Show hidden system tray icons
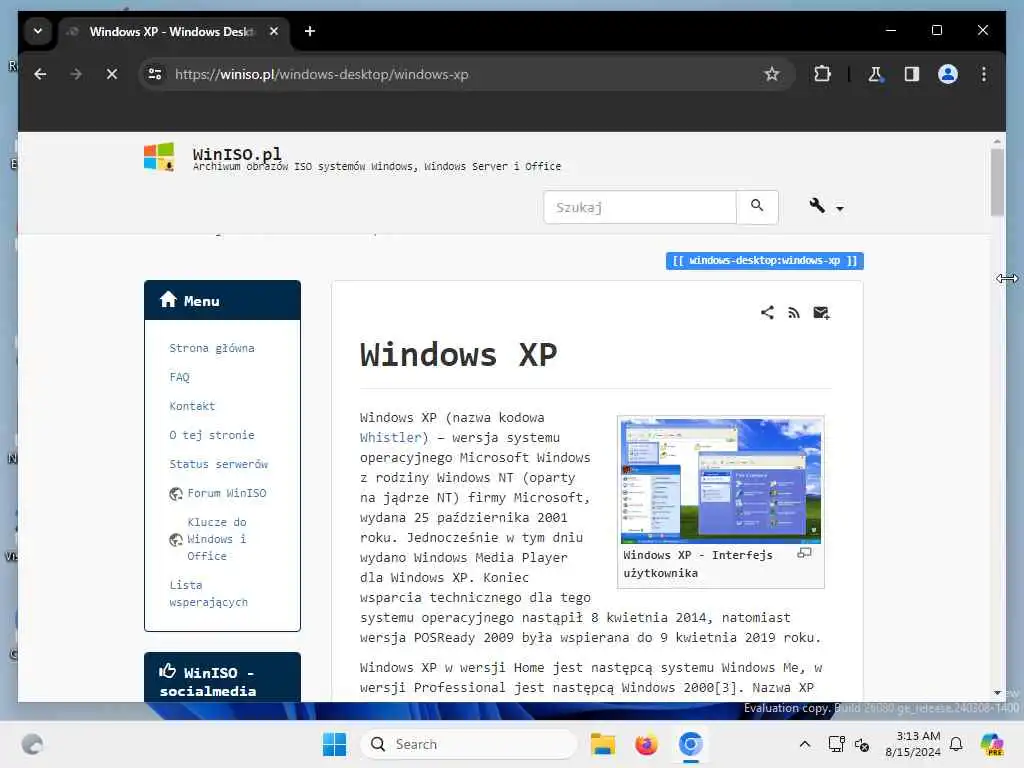The image size is (1024, 768). pos(805,744)
